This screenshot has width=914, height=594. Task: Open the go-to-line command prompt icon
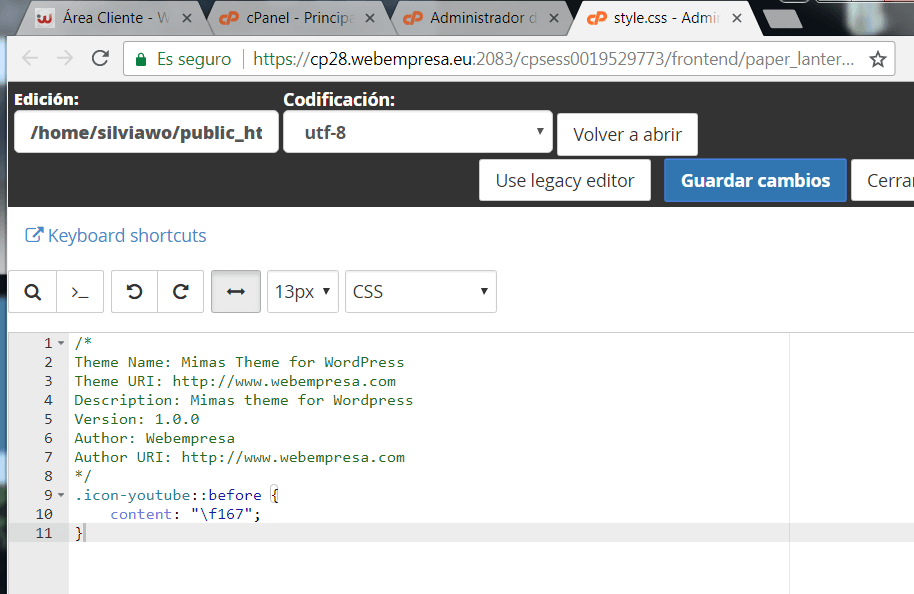coord(80,291)
